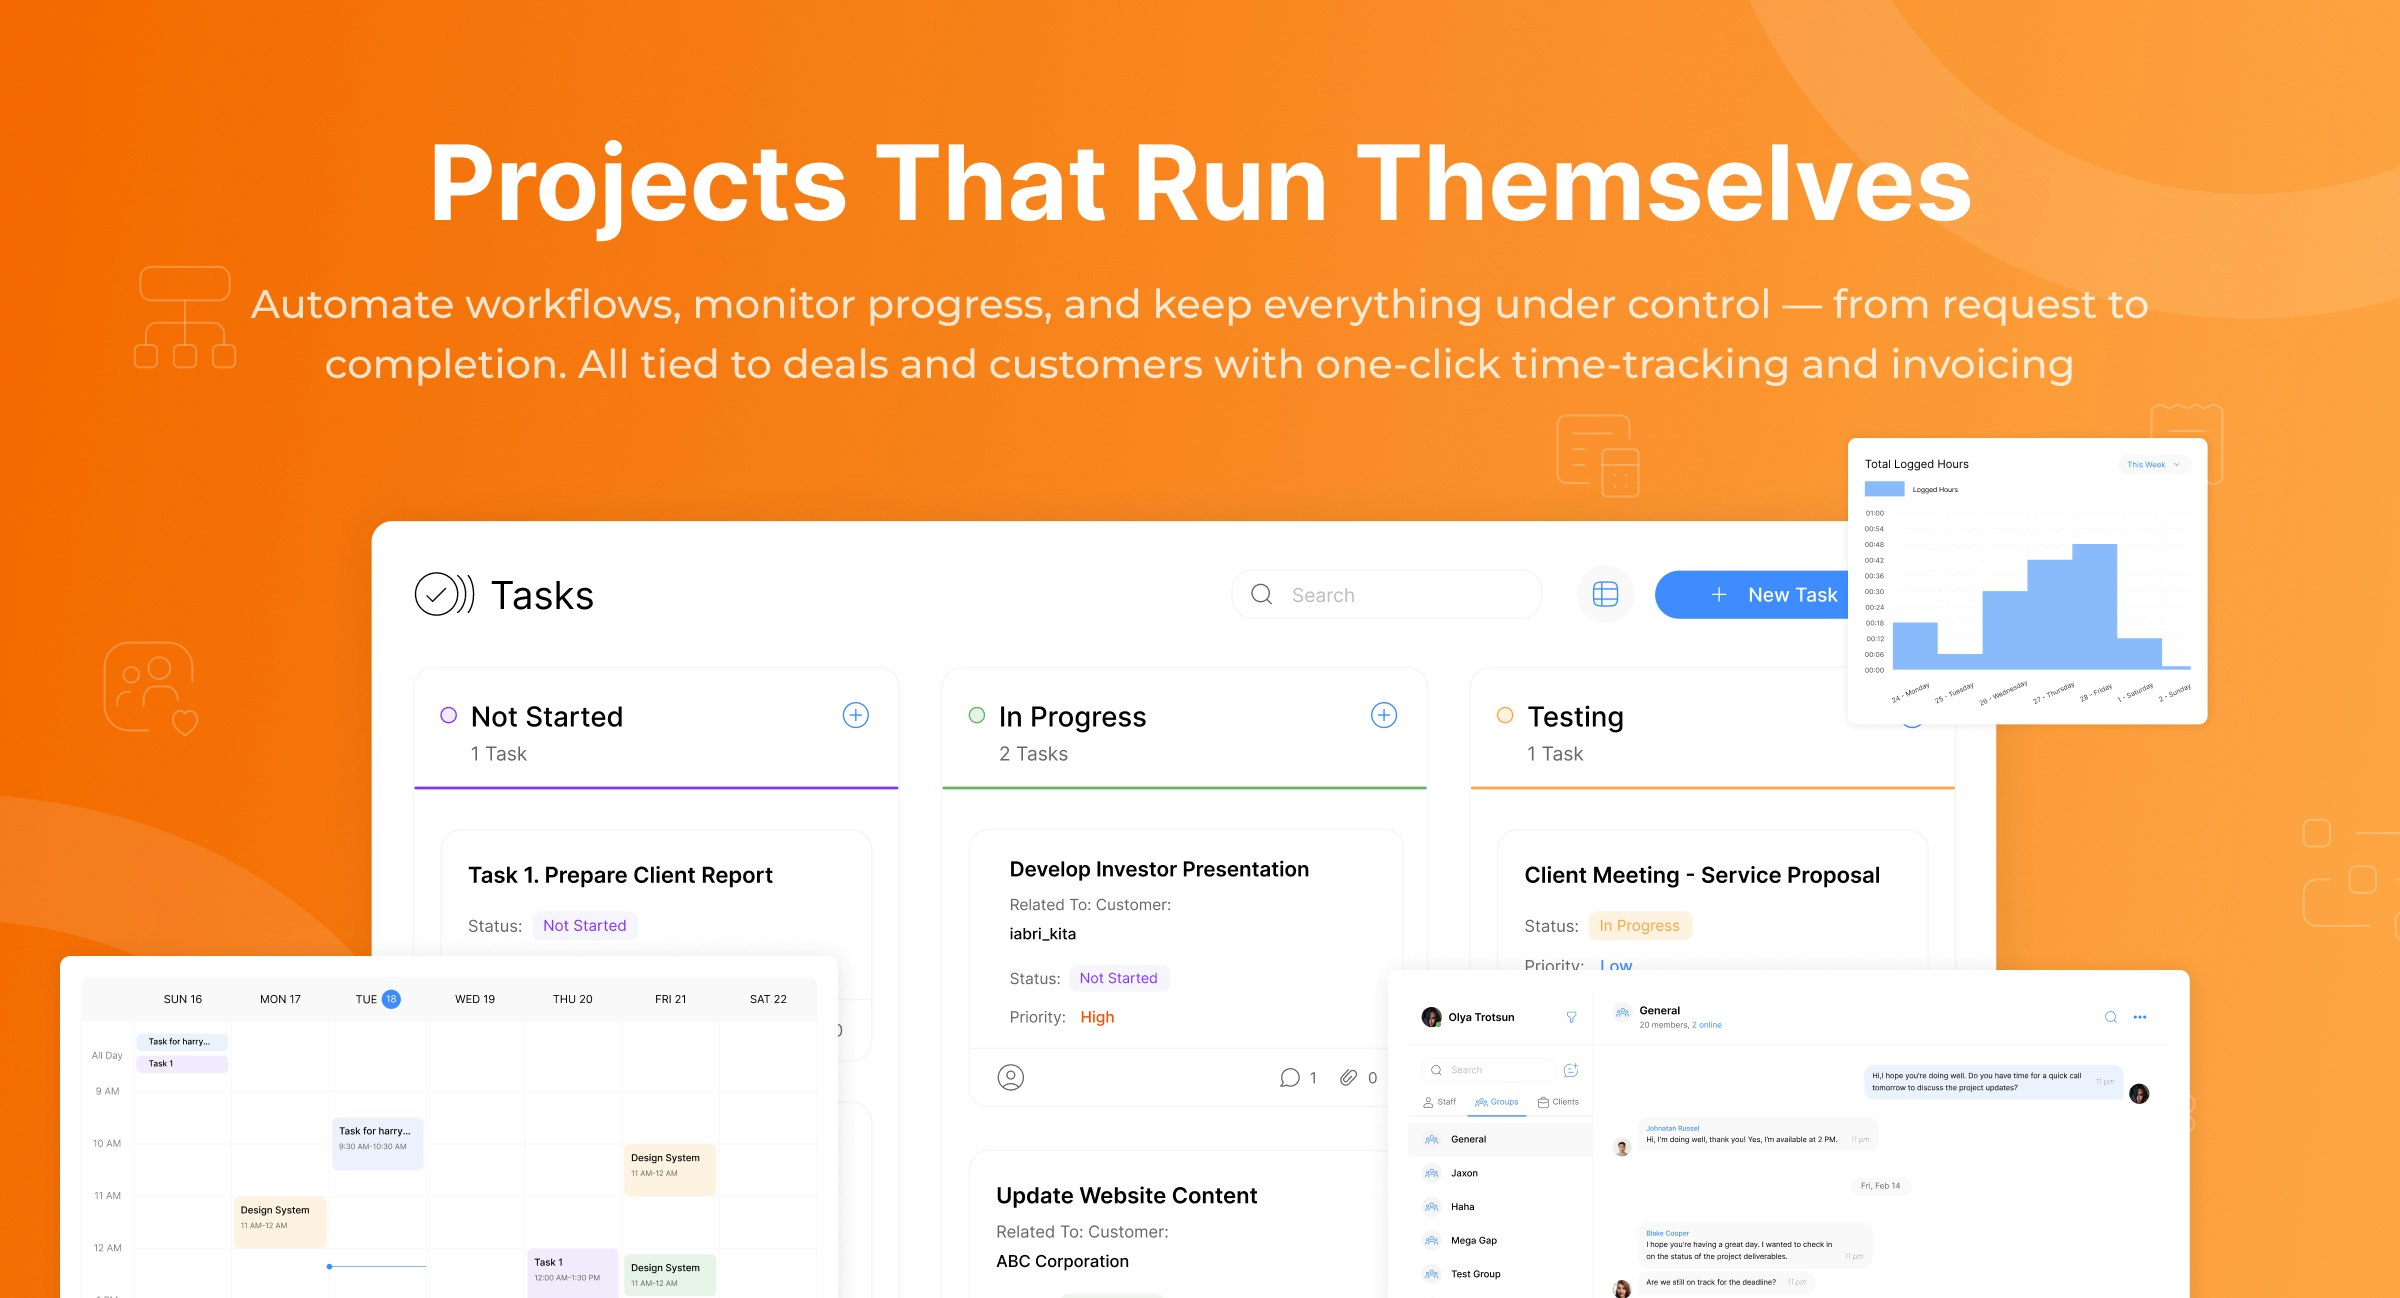Select the Mega Gap group
Screen dimensions: 2400x1298
point(1473,1240)
